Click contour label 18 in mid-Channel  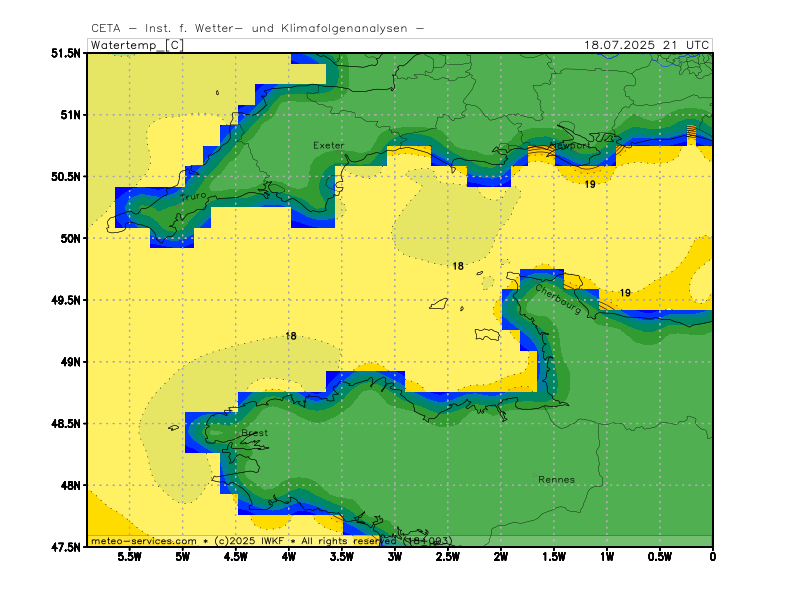click(x=458, y=266)
